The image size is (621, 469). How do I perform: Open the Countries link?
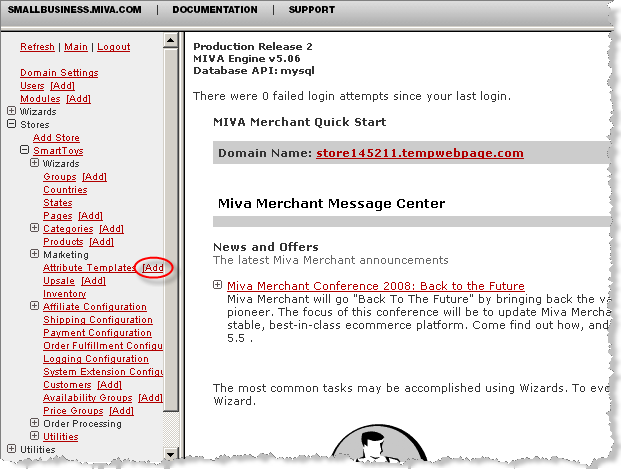click(x=65, y=190)
